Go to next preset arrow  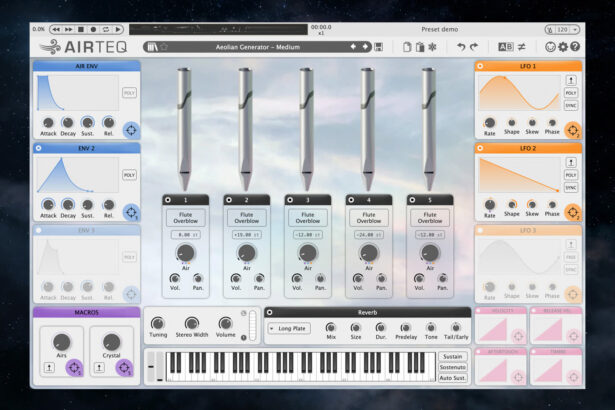pyautogui.click(x=365, y=47)
